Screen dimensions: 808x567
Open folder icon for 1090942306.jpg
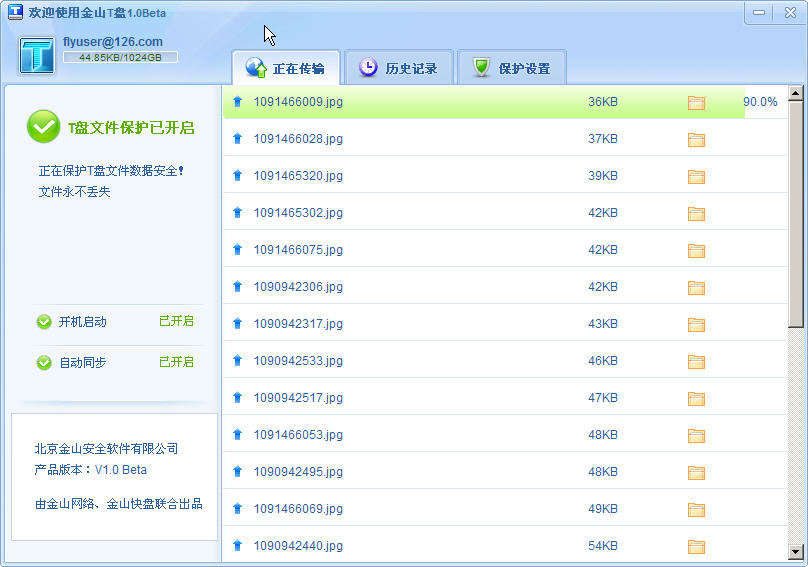(696, 288)
